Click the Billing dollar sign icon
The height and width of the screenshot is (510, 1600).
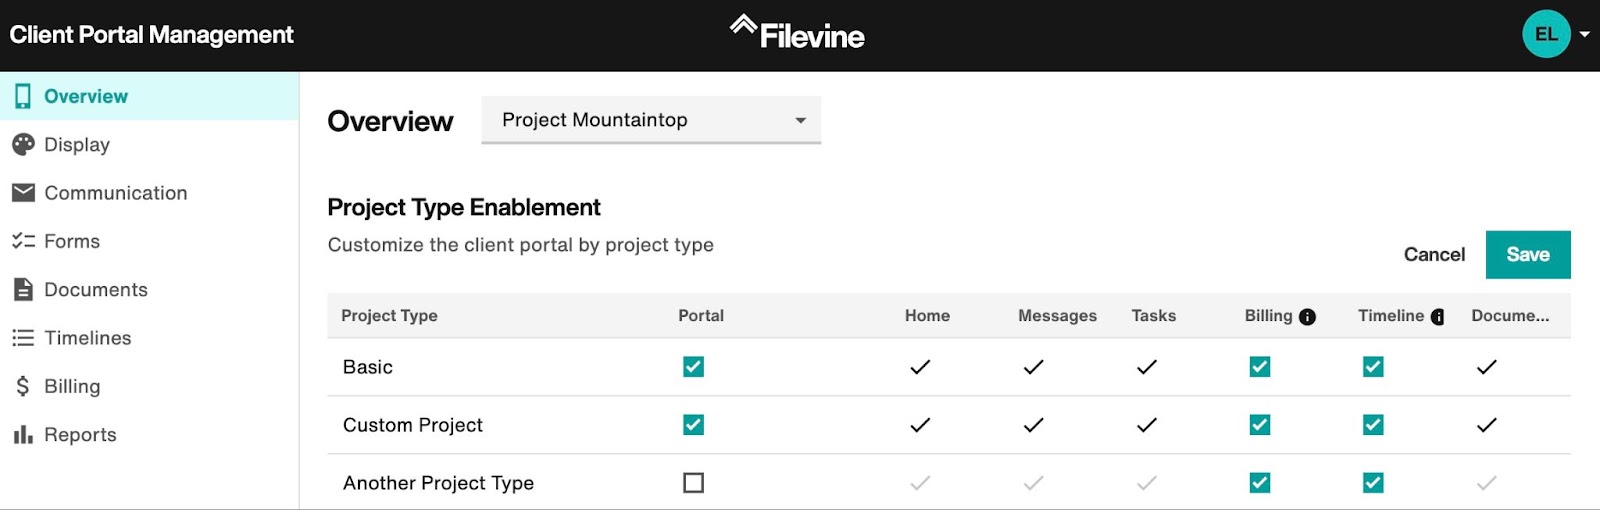pyautogui.click(x=23, y=386)
